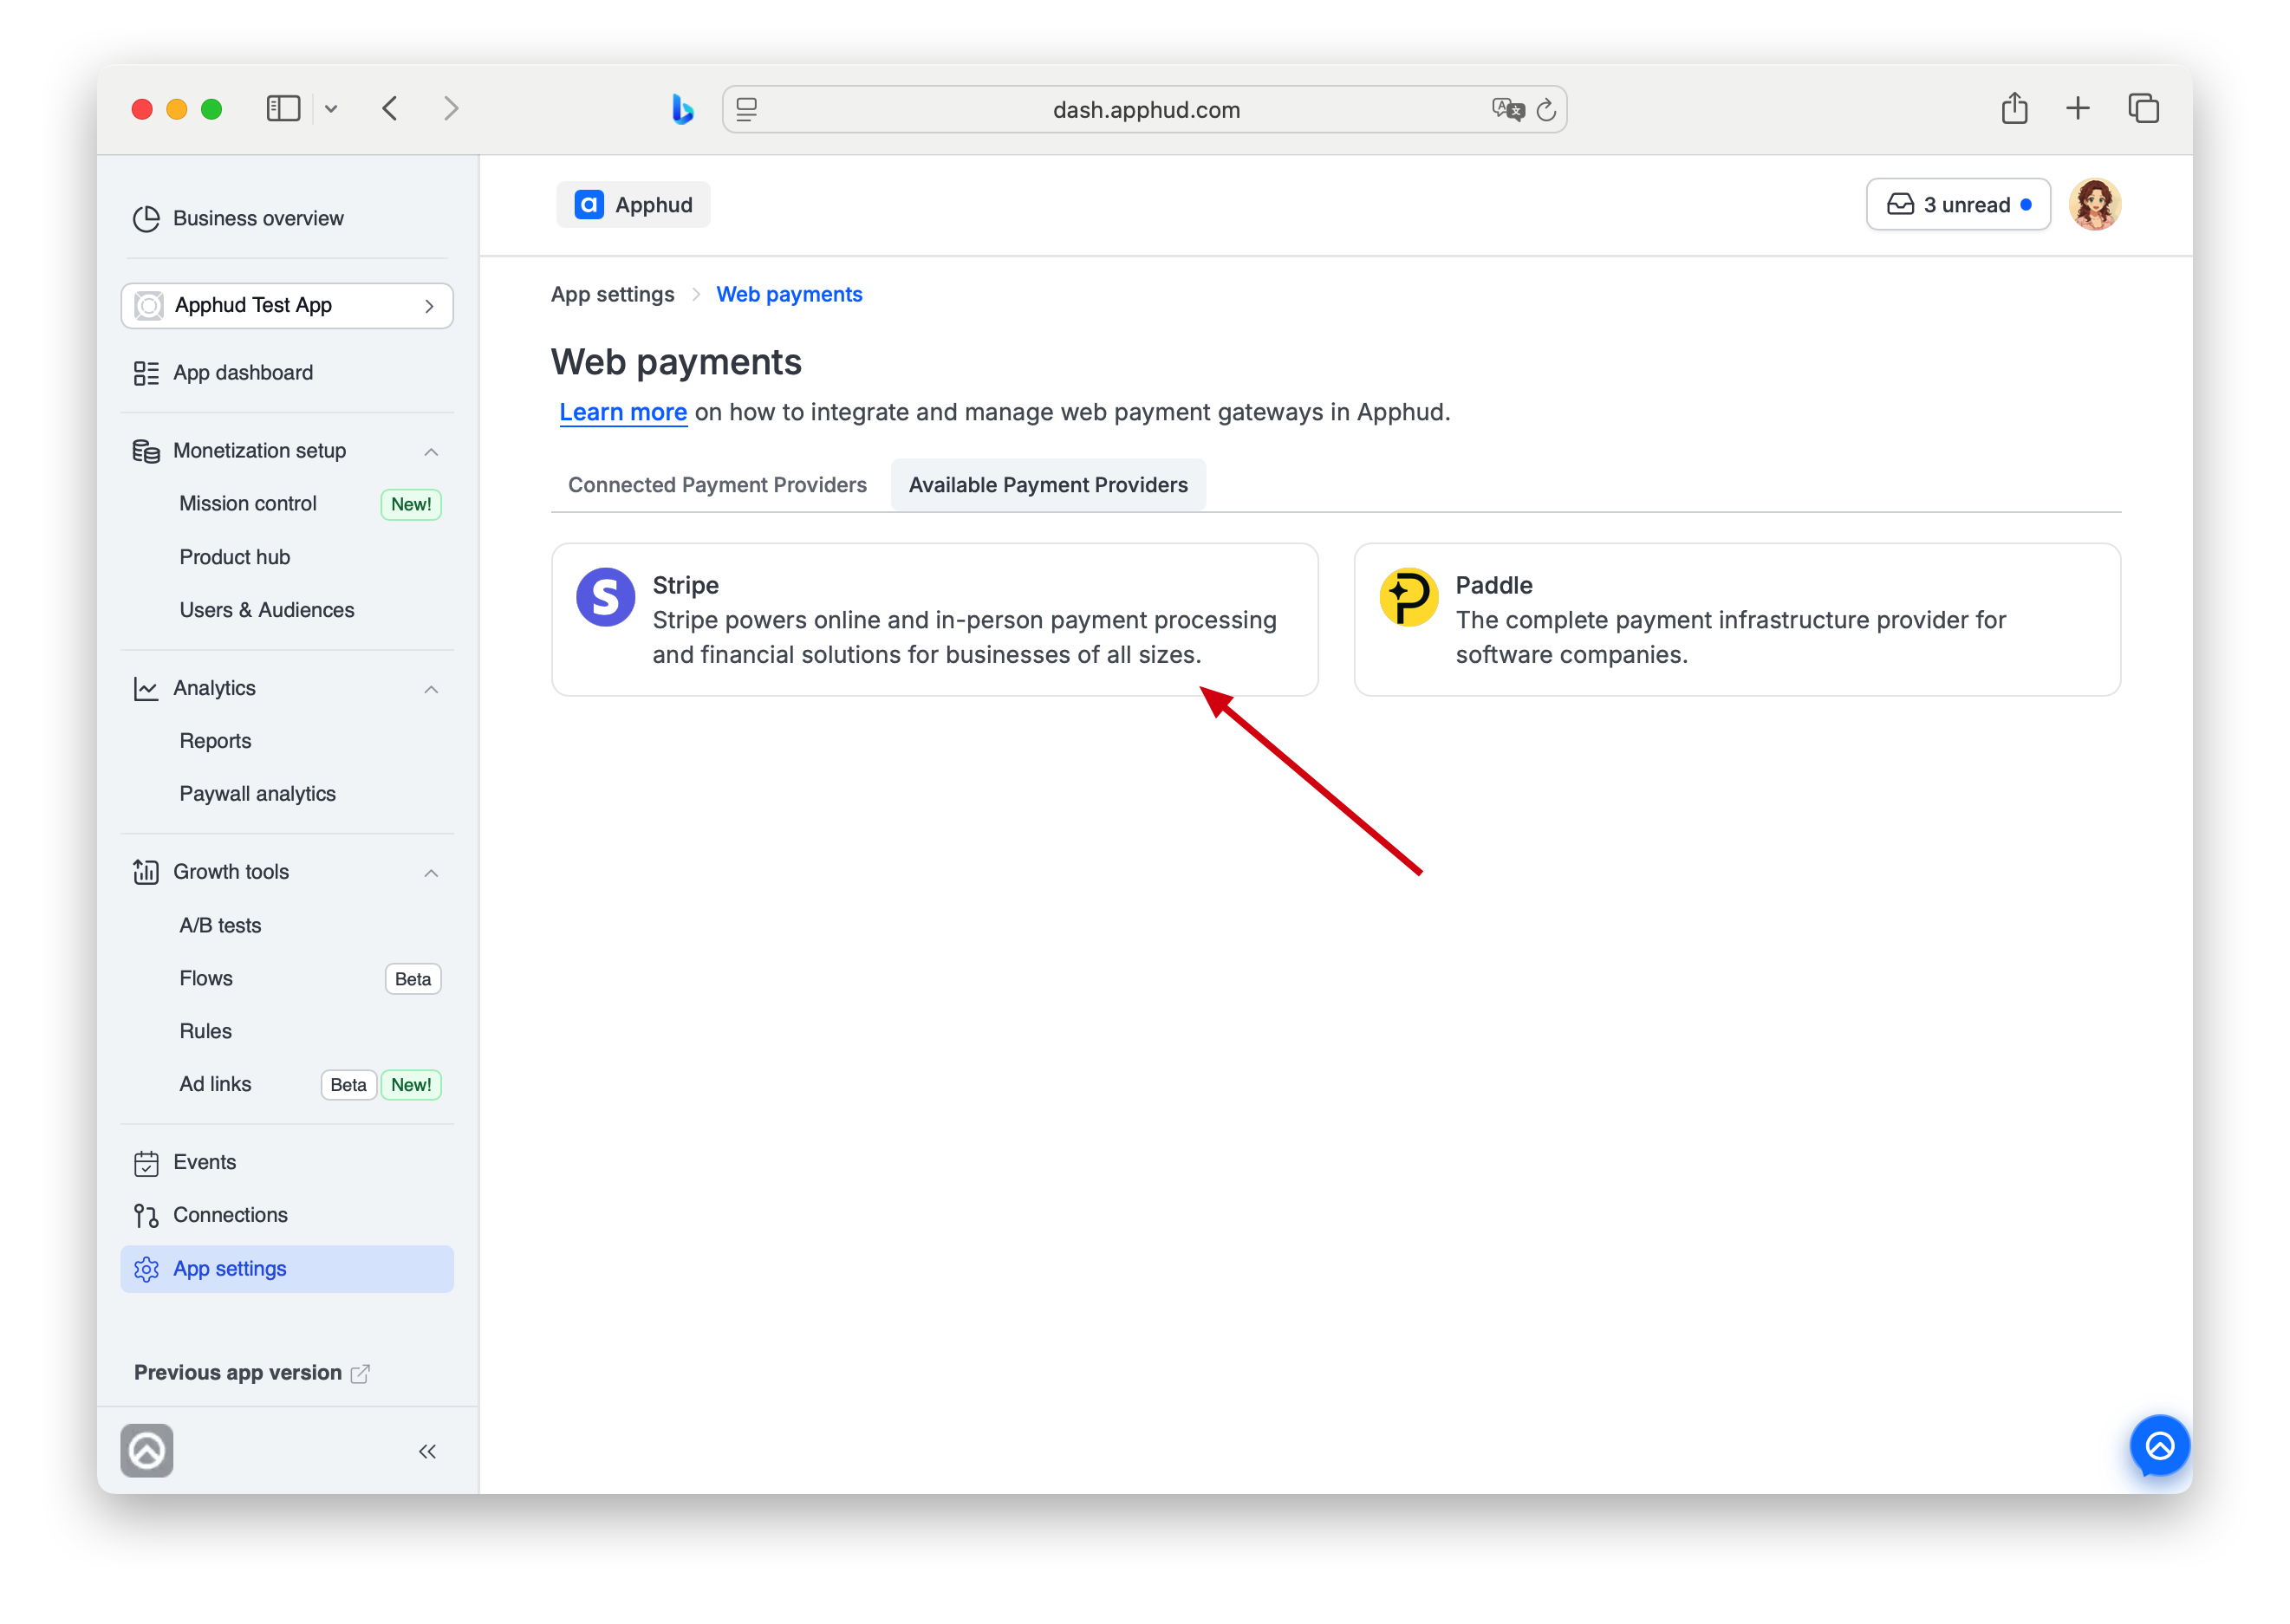Open Users & Audiences
The height and width of the screenshot is (1624, 2290).
click(x=266, y=609)
